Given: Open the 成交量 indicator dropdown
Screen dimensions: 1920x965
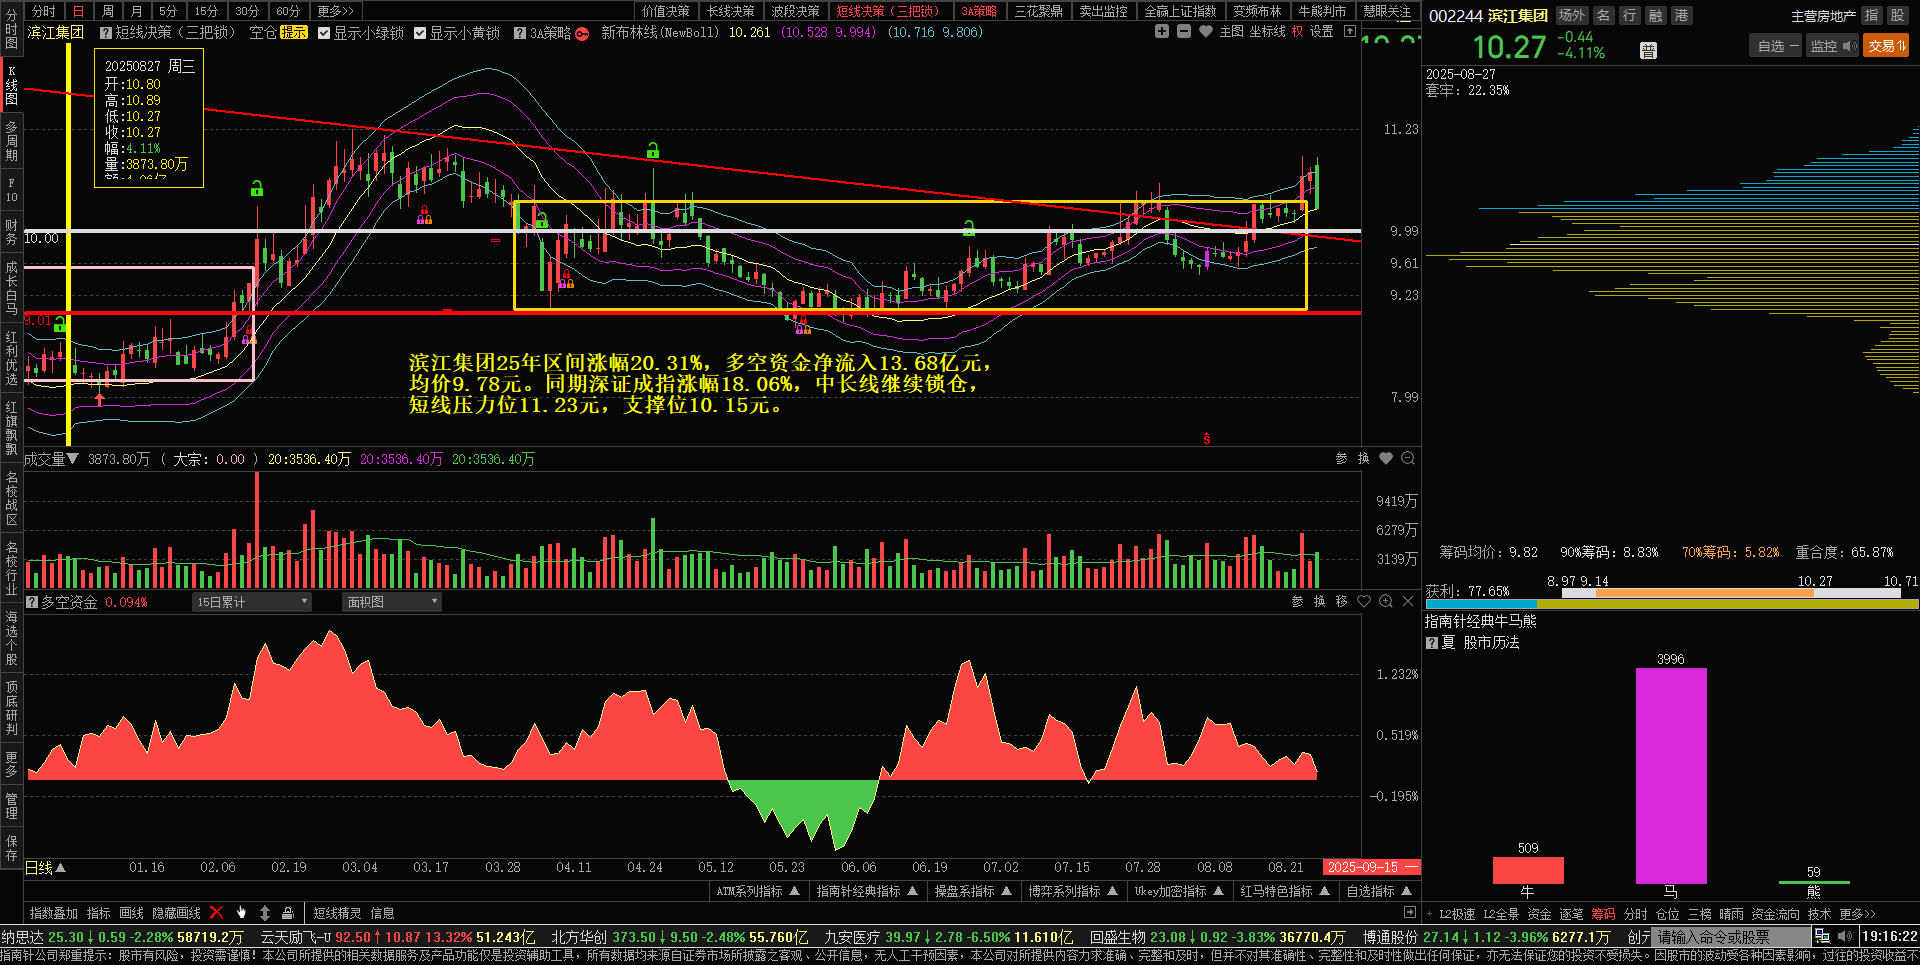Looking at the screenshot, I should pyautogui.click(x=52, y=459).
